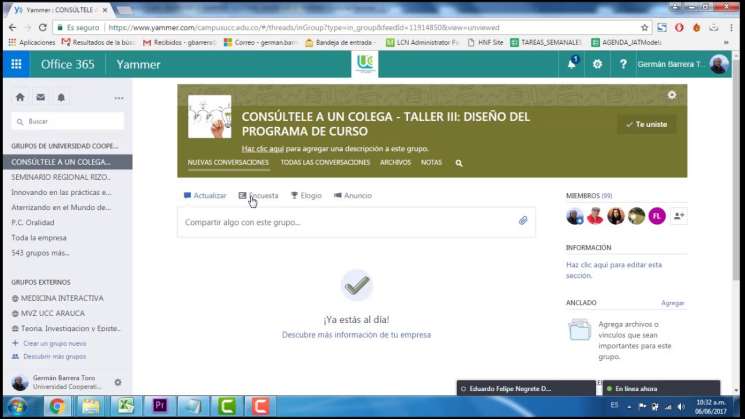Open Premiere Pro from the taskbar

(160, 406)
